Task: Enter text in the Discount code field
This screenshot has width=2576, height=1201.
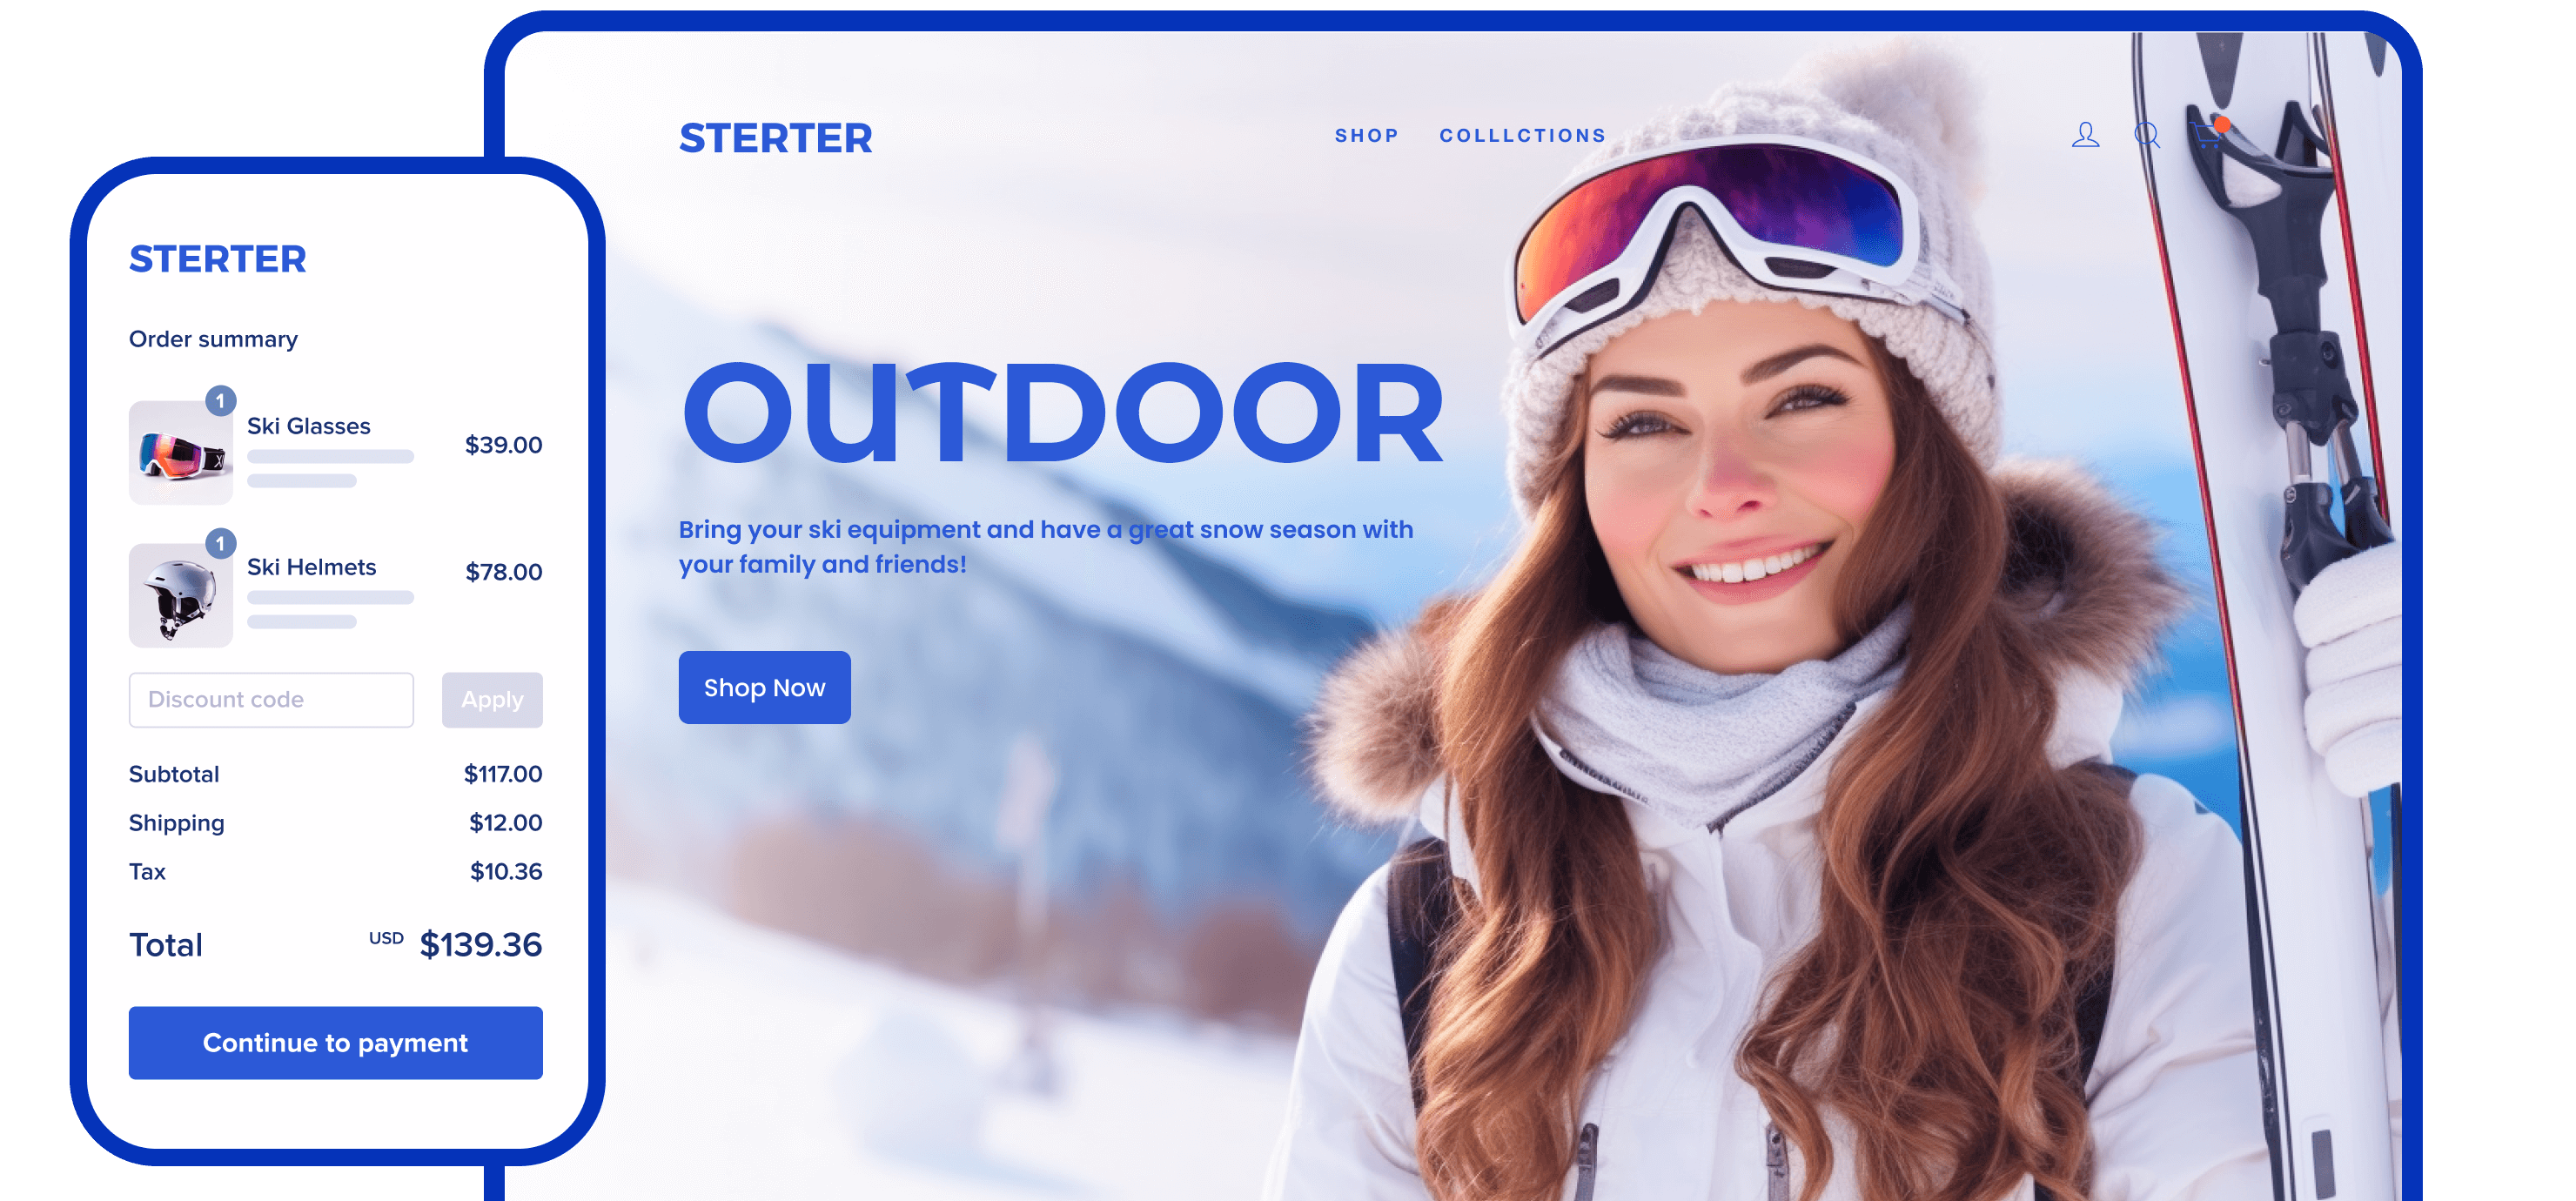Action: pos(271,698)
